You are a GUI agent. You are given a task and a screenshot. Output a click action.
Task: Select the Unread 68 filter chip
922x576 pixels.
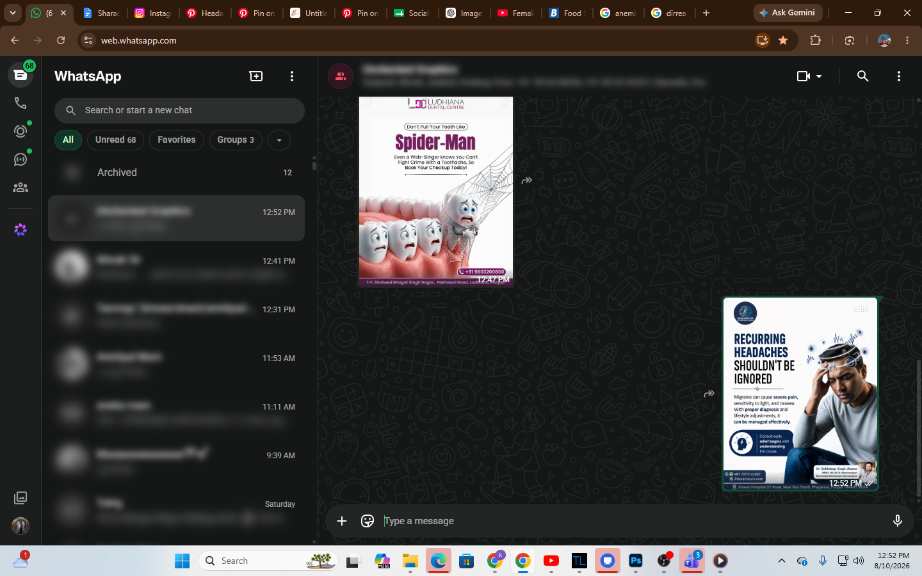pyautogui.click(x=115, y=140)
